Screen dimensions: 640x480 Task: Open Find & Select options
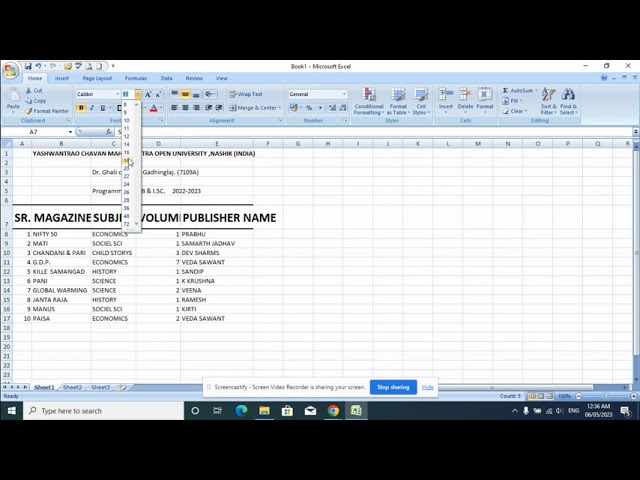pyautogui.click(x=568, y=101)
